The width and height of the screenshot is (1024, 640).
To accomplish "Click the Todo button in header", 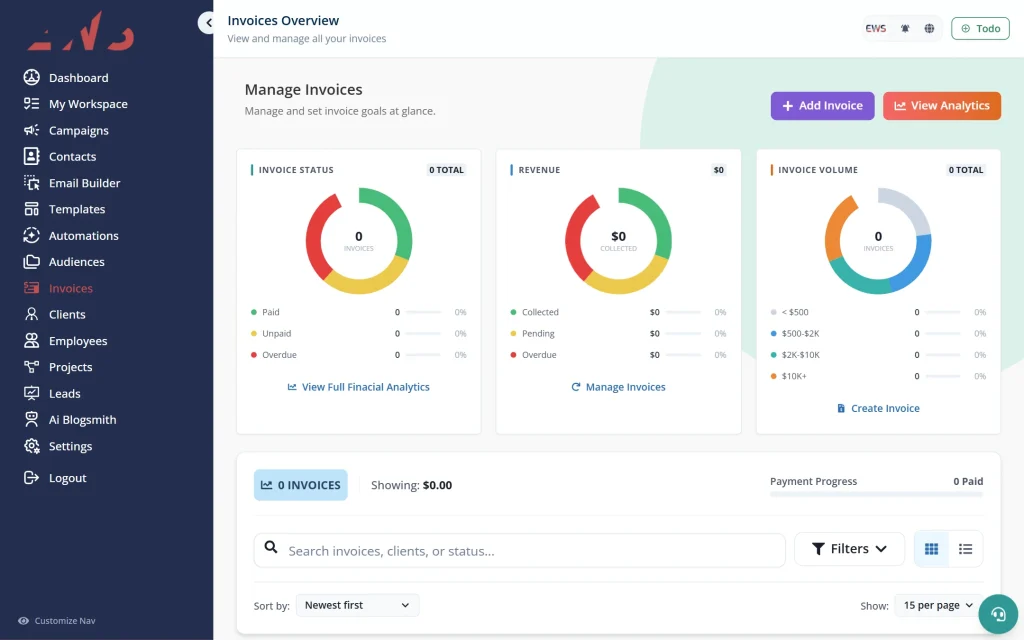I will point(980,29).
